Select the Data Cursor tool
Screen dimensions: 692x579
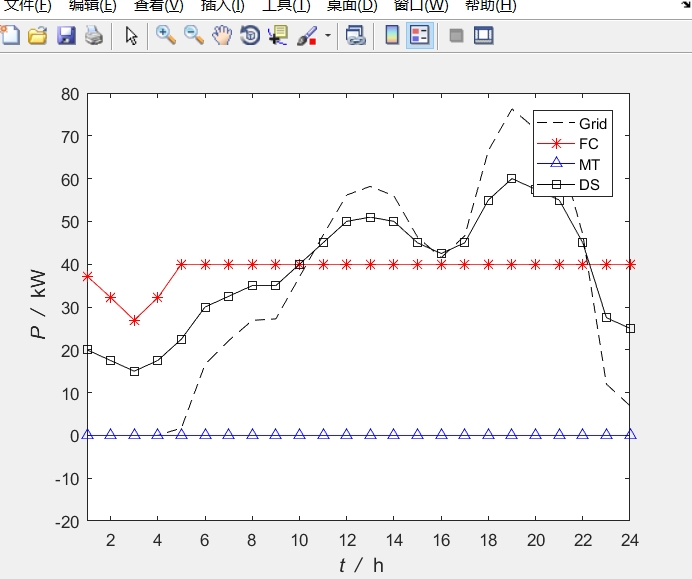click(x=278, y=35)
